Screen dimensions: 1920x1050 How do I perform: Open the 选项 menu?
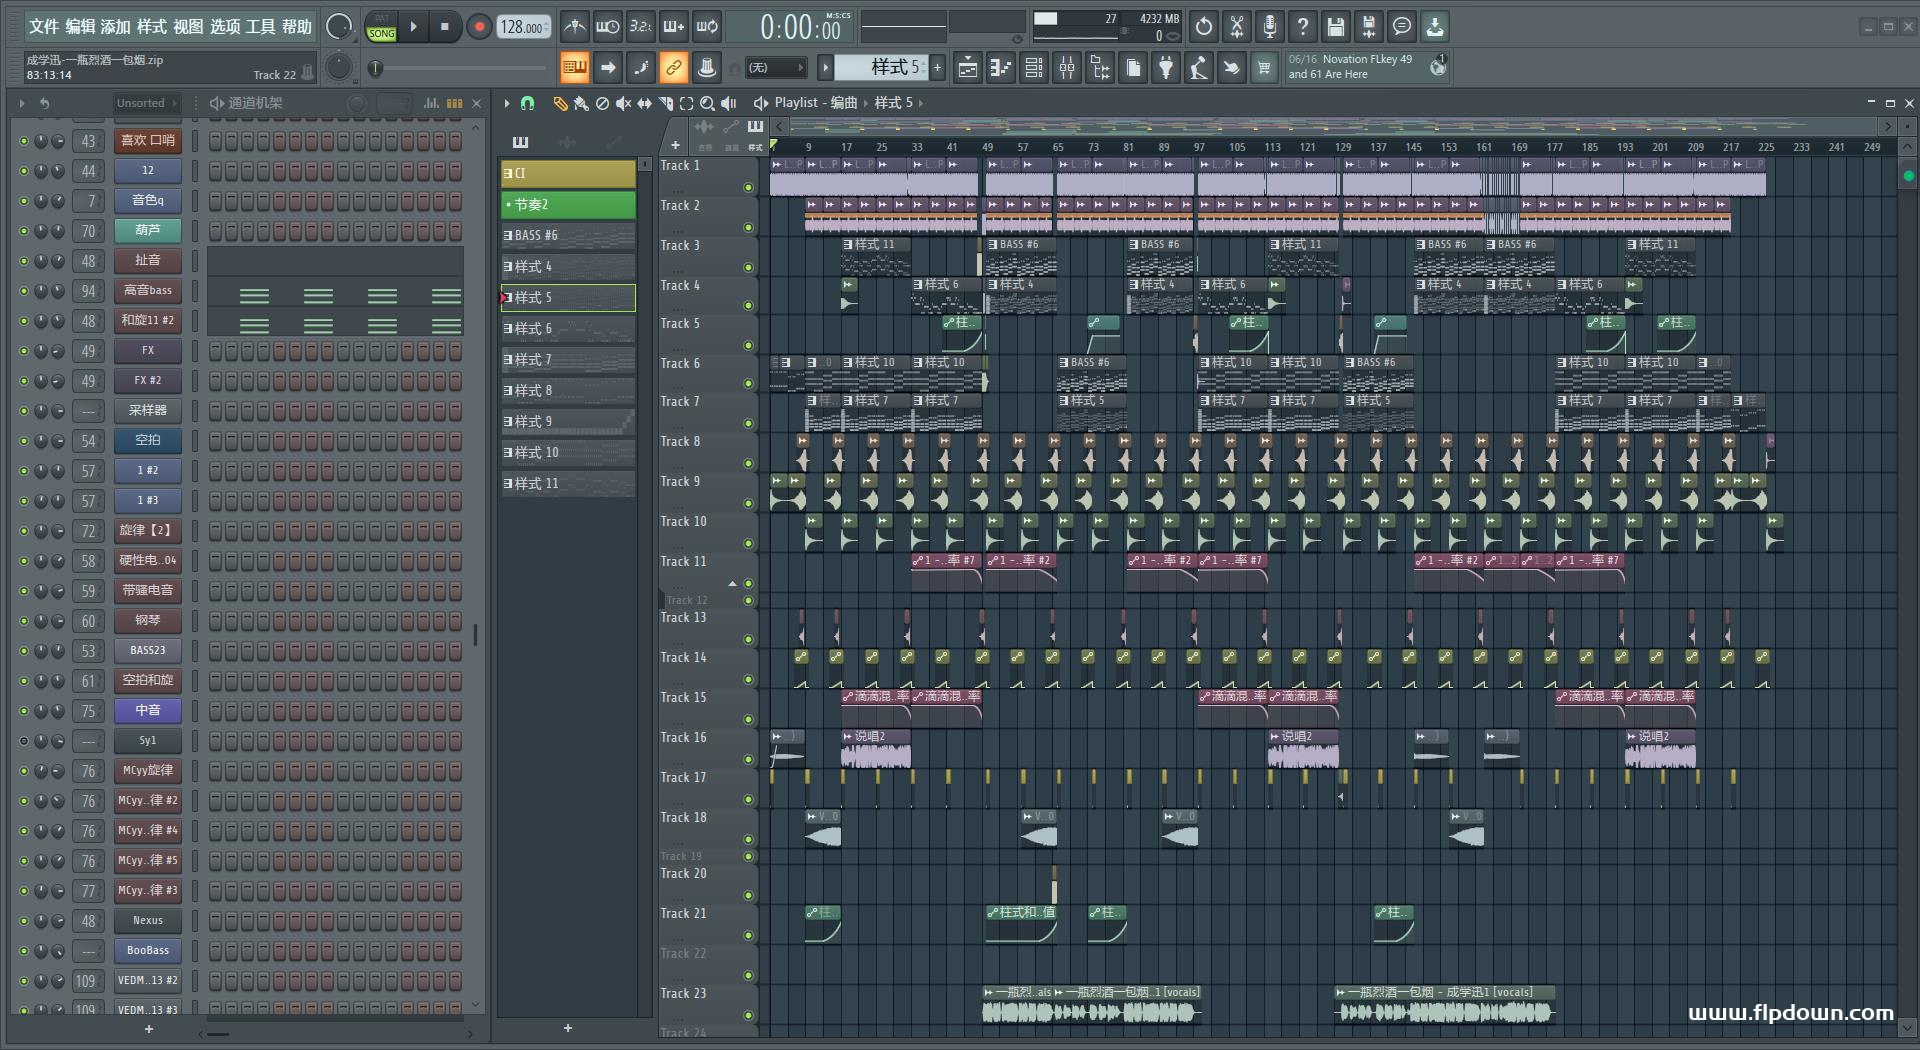coord(225,27)
